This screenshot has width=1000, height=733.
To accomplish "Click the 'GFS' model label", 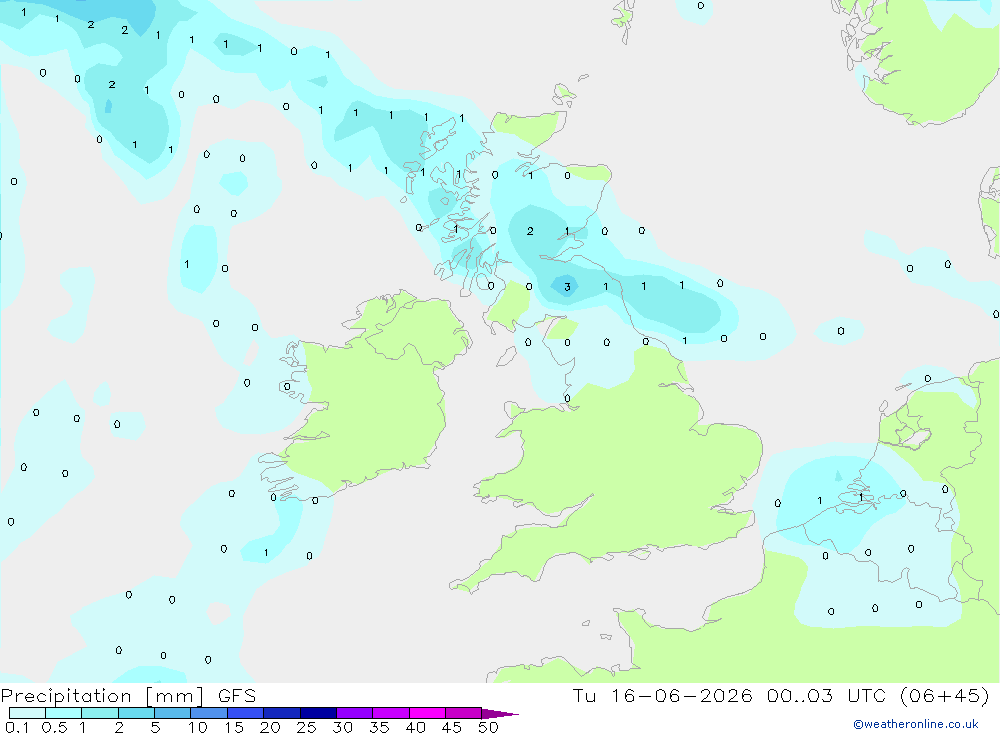I will click(237, 696).
